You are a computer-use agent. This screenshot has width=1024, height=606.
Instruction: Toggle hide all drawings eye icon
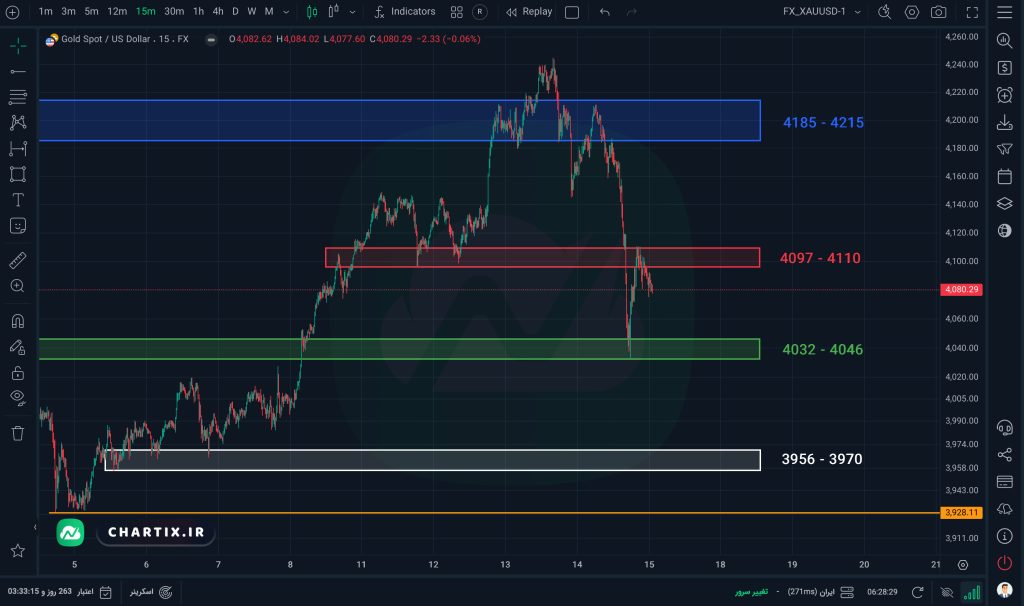(x=17, y=397)
